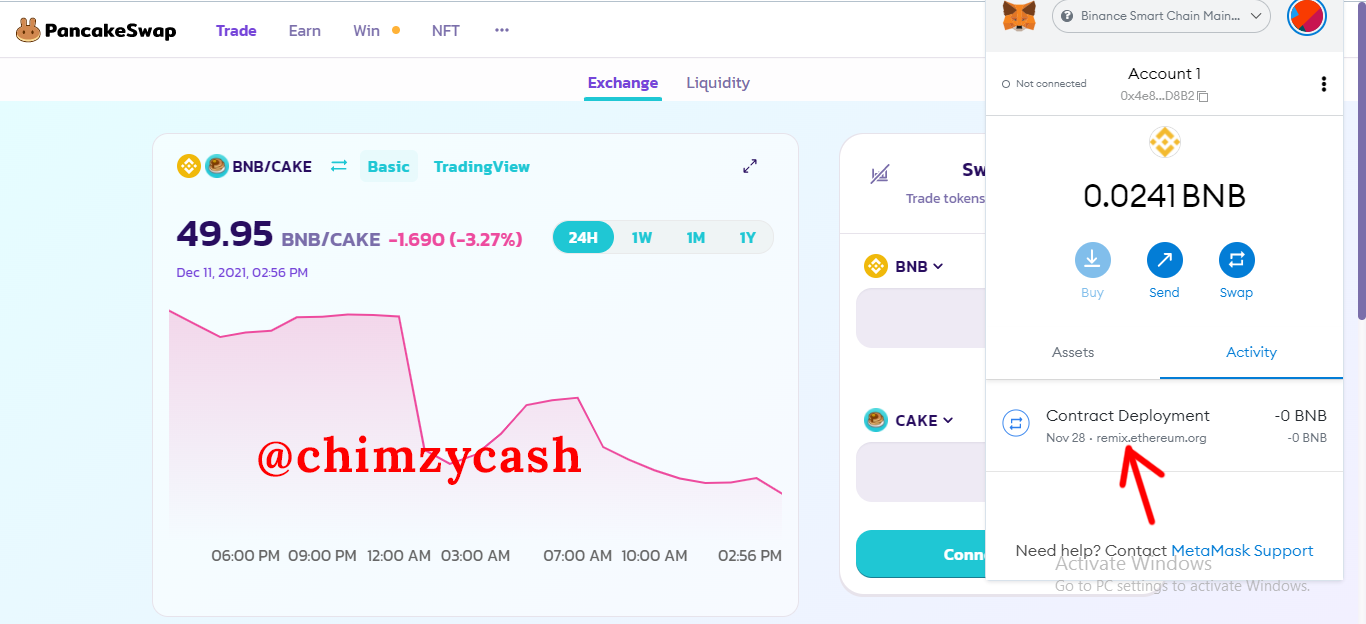Viewport: 1366px width, 624px height.
Task: Open the BNB token selector
Action: [904, 266]
